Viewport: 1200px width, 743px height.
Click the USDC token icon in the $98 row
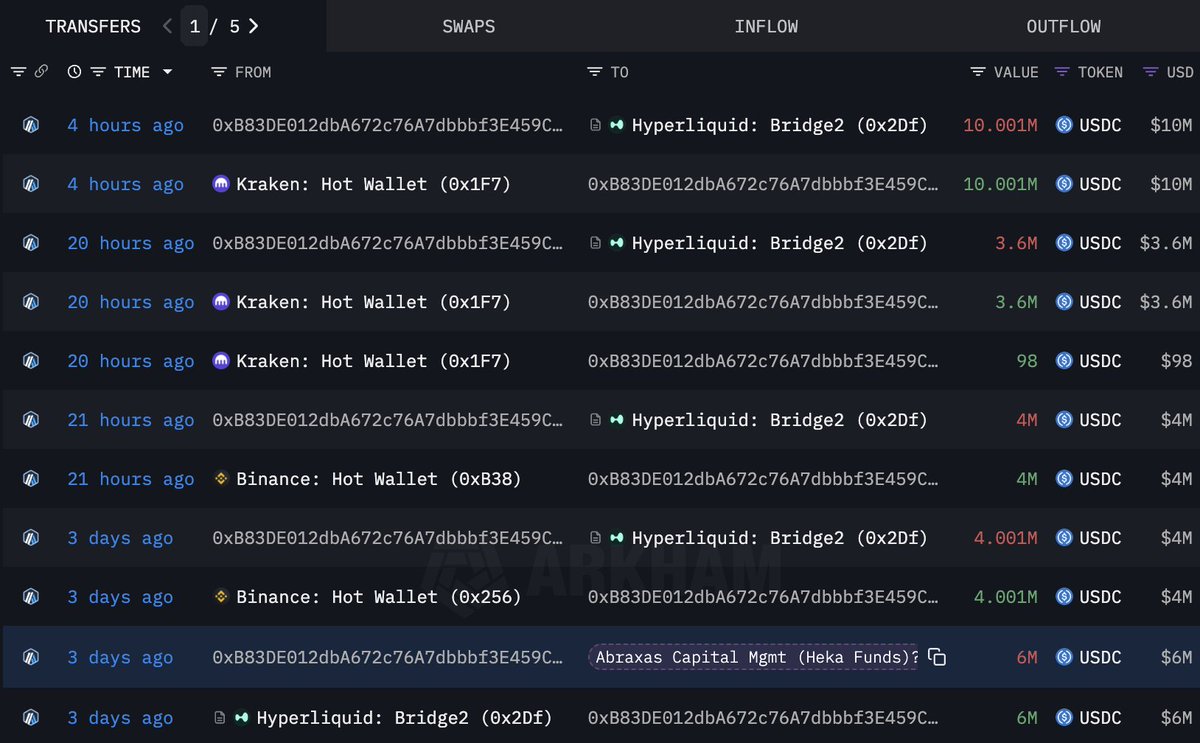click(x=1064, y=361)
